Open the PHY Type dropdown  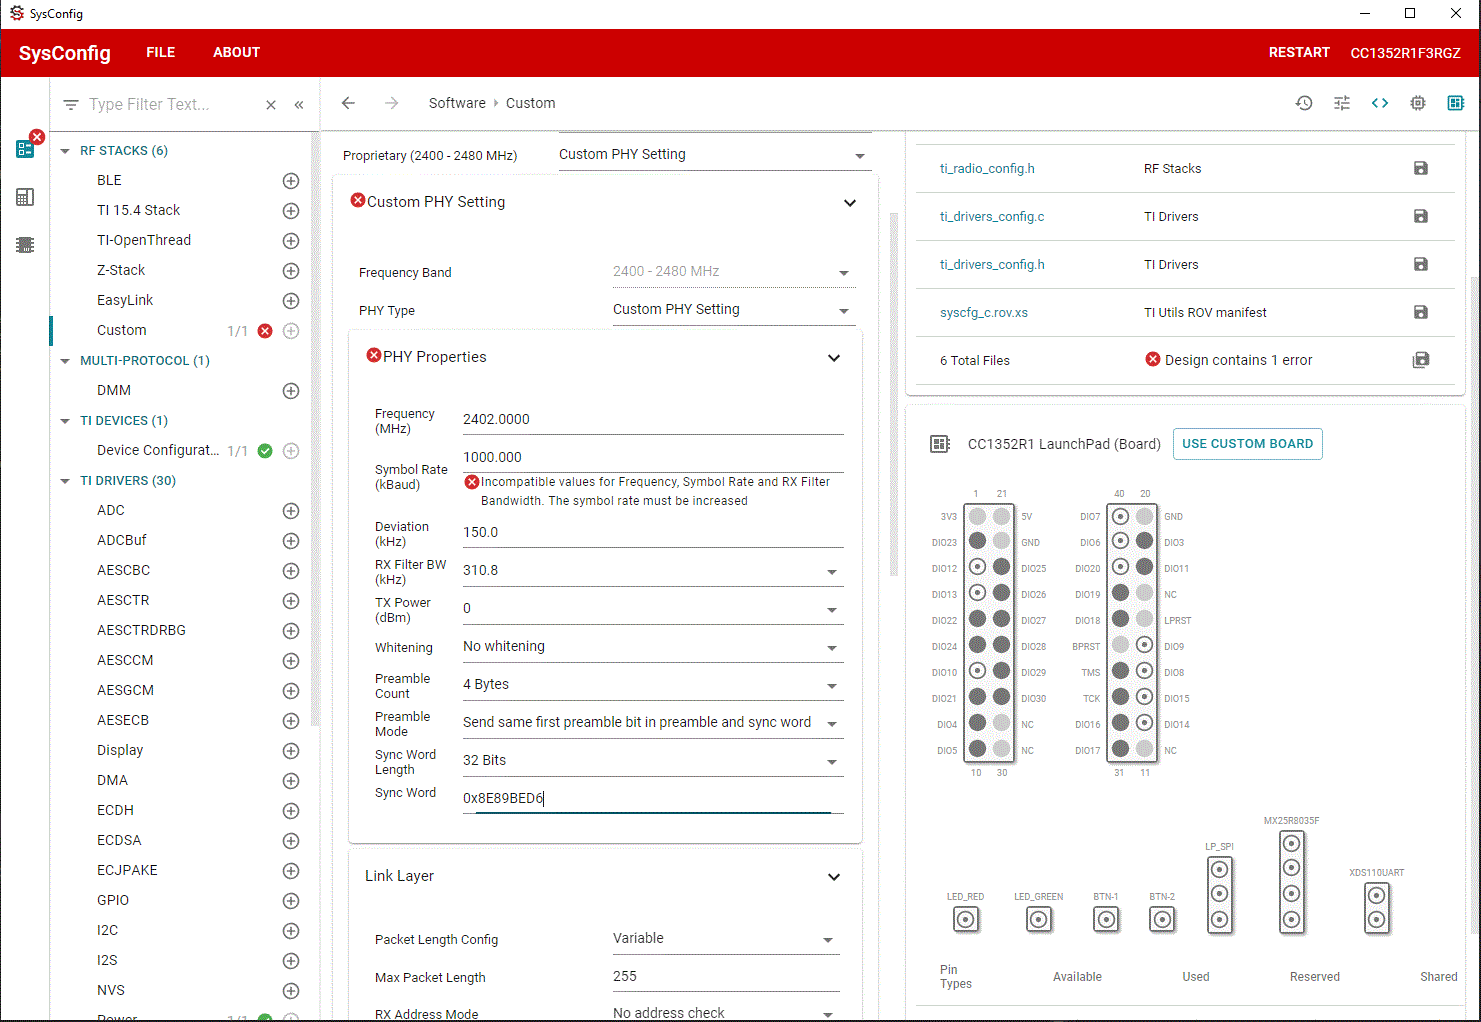click(x=732, y=310)
